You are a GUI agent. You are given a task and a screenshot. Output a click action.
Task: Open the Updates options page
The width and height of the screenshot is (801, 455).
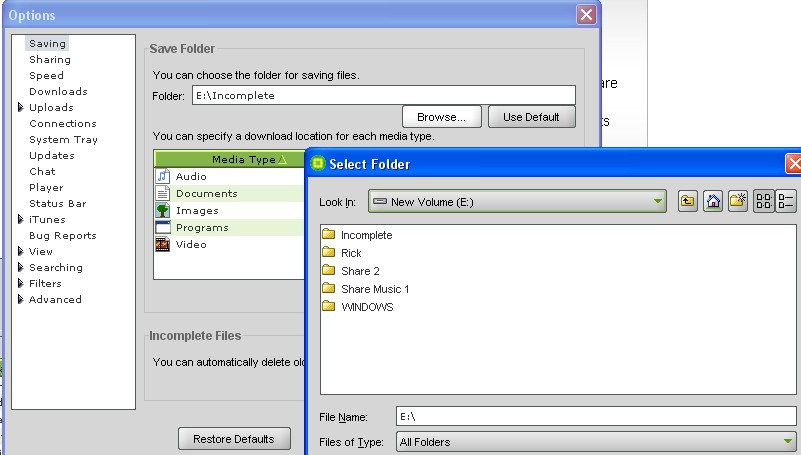52,155
